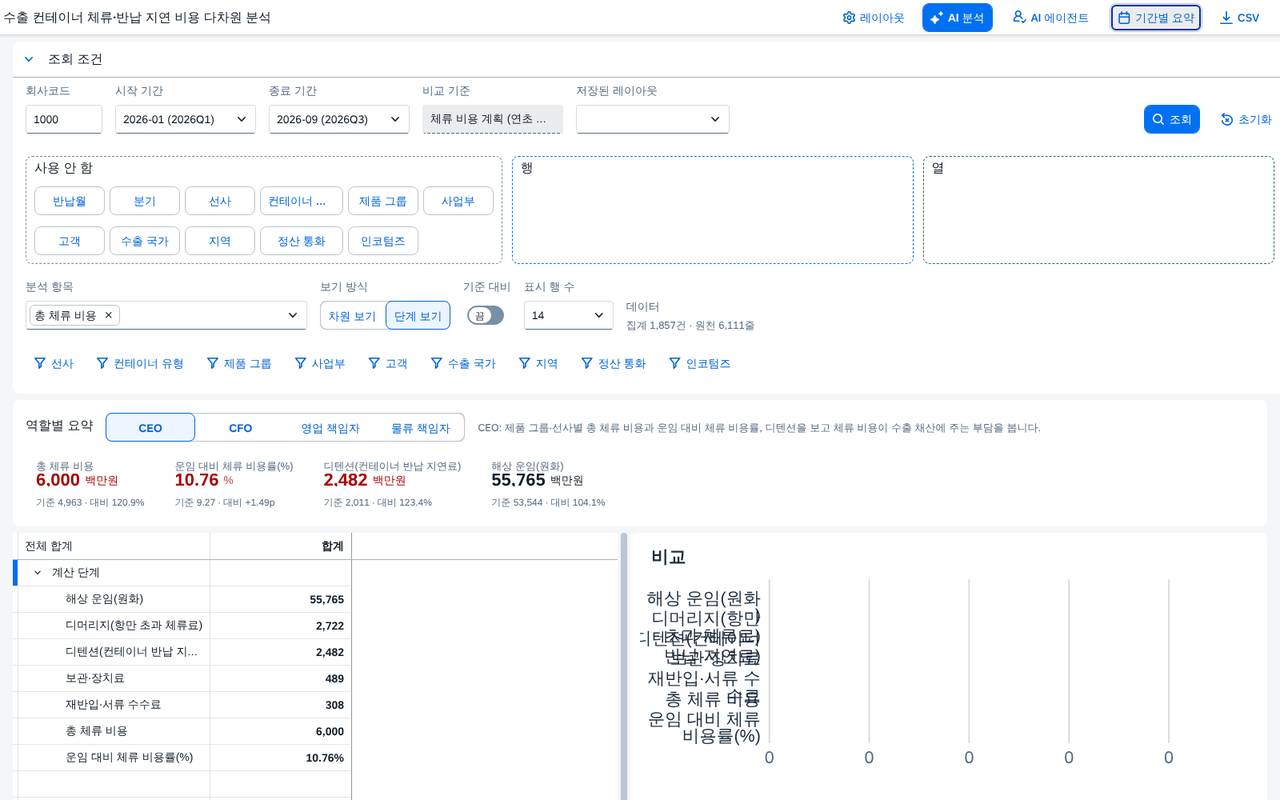Click the 회사코드 input field

coord(64,119)
